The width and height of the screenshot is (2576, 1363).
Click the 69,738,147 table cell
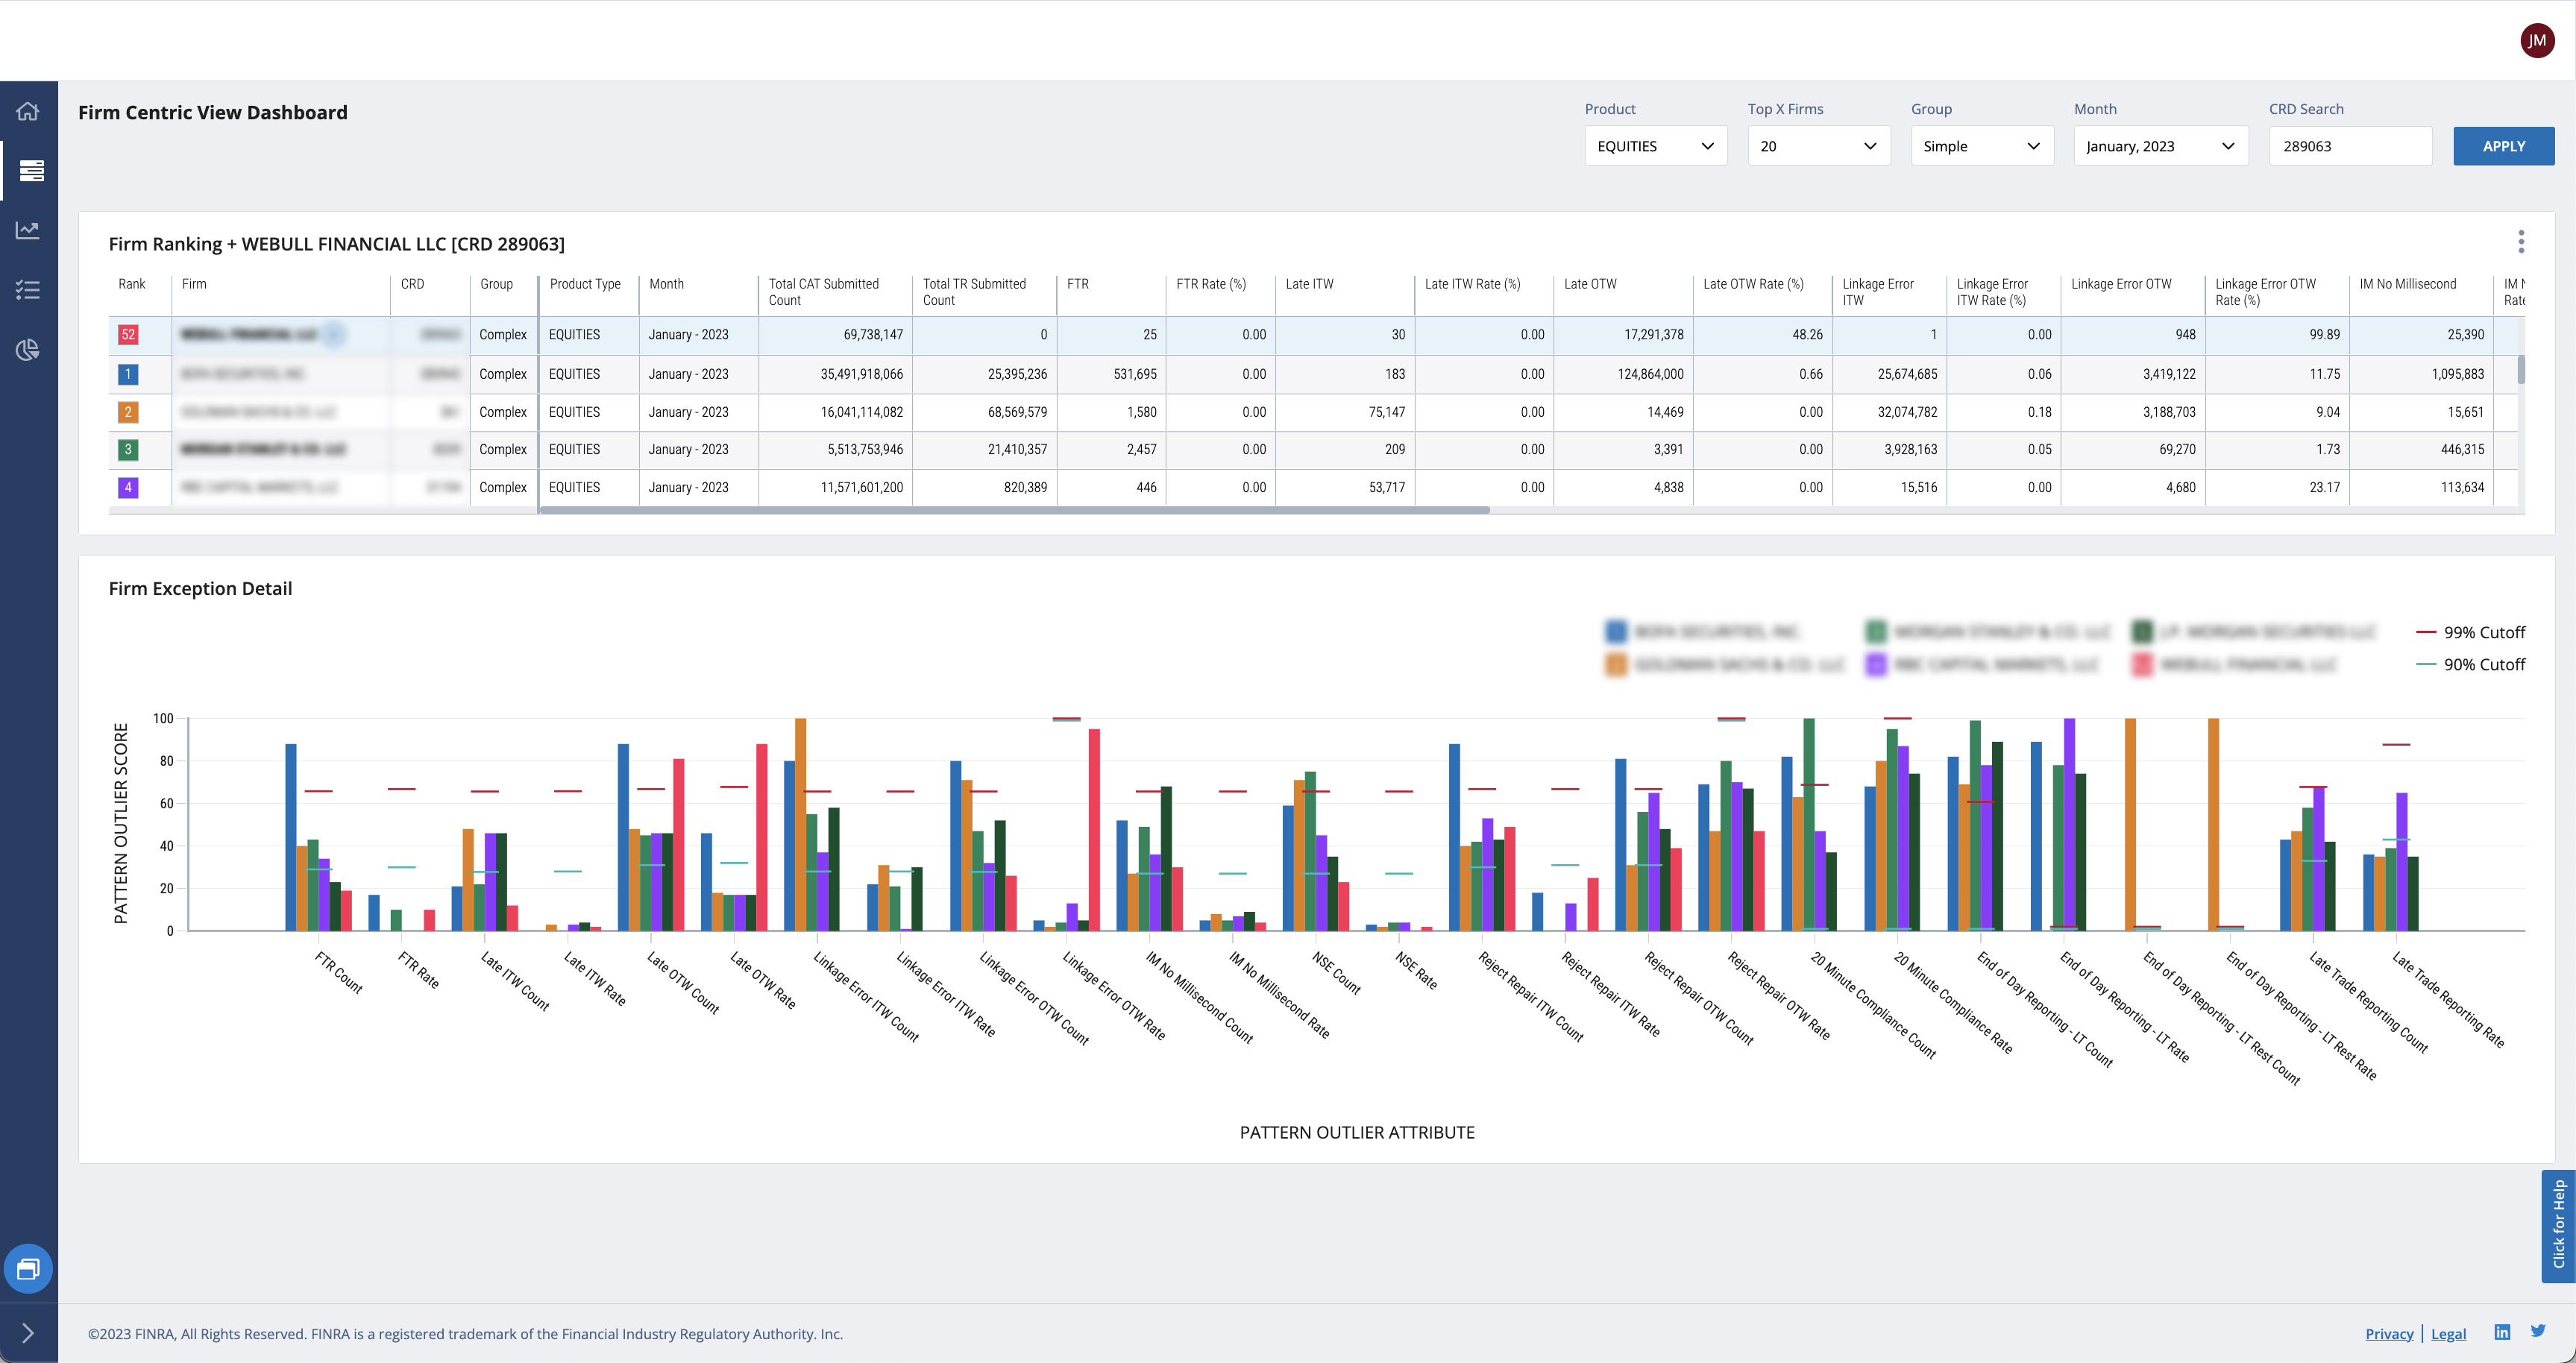tap(835, 335)
